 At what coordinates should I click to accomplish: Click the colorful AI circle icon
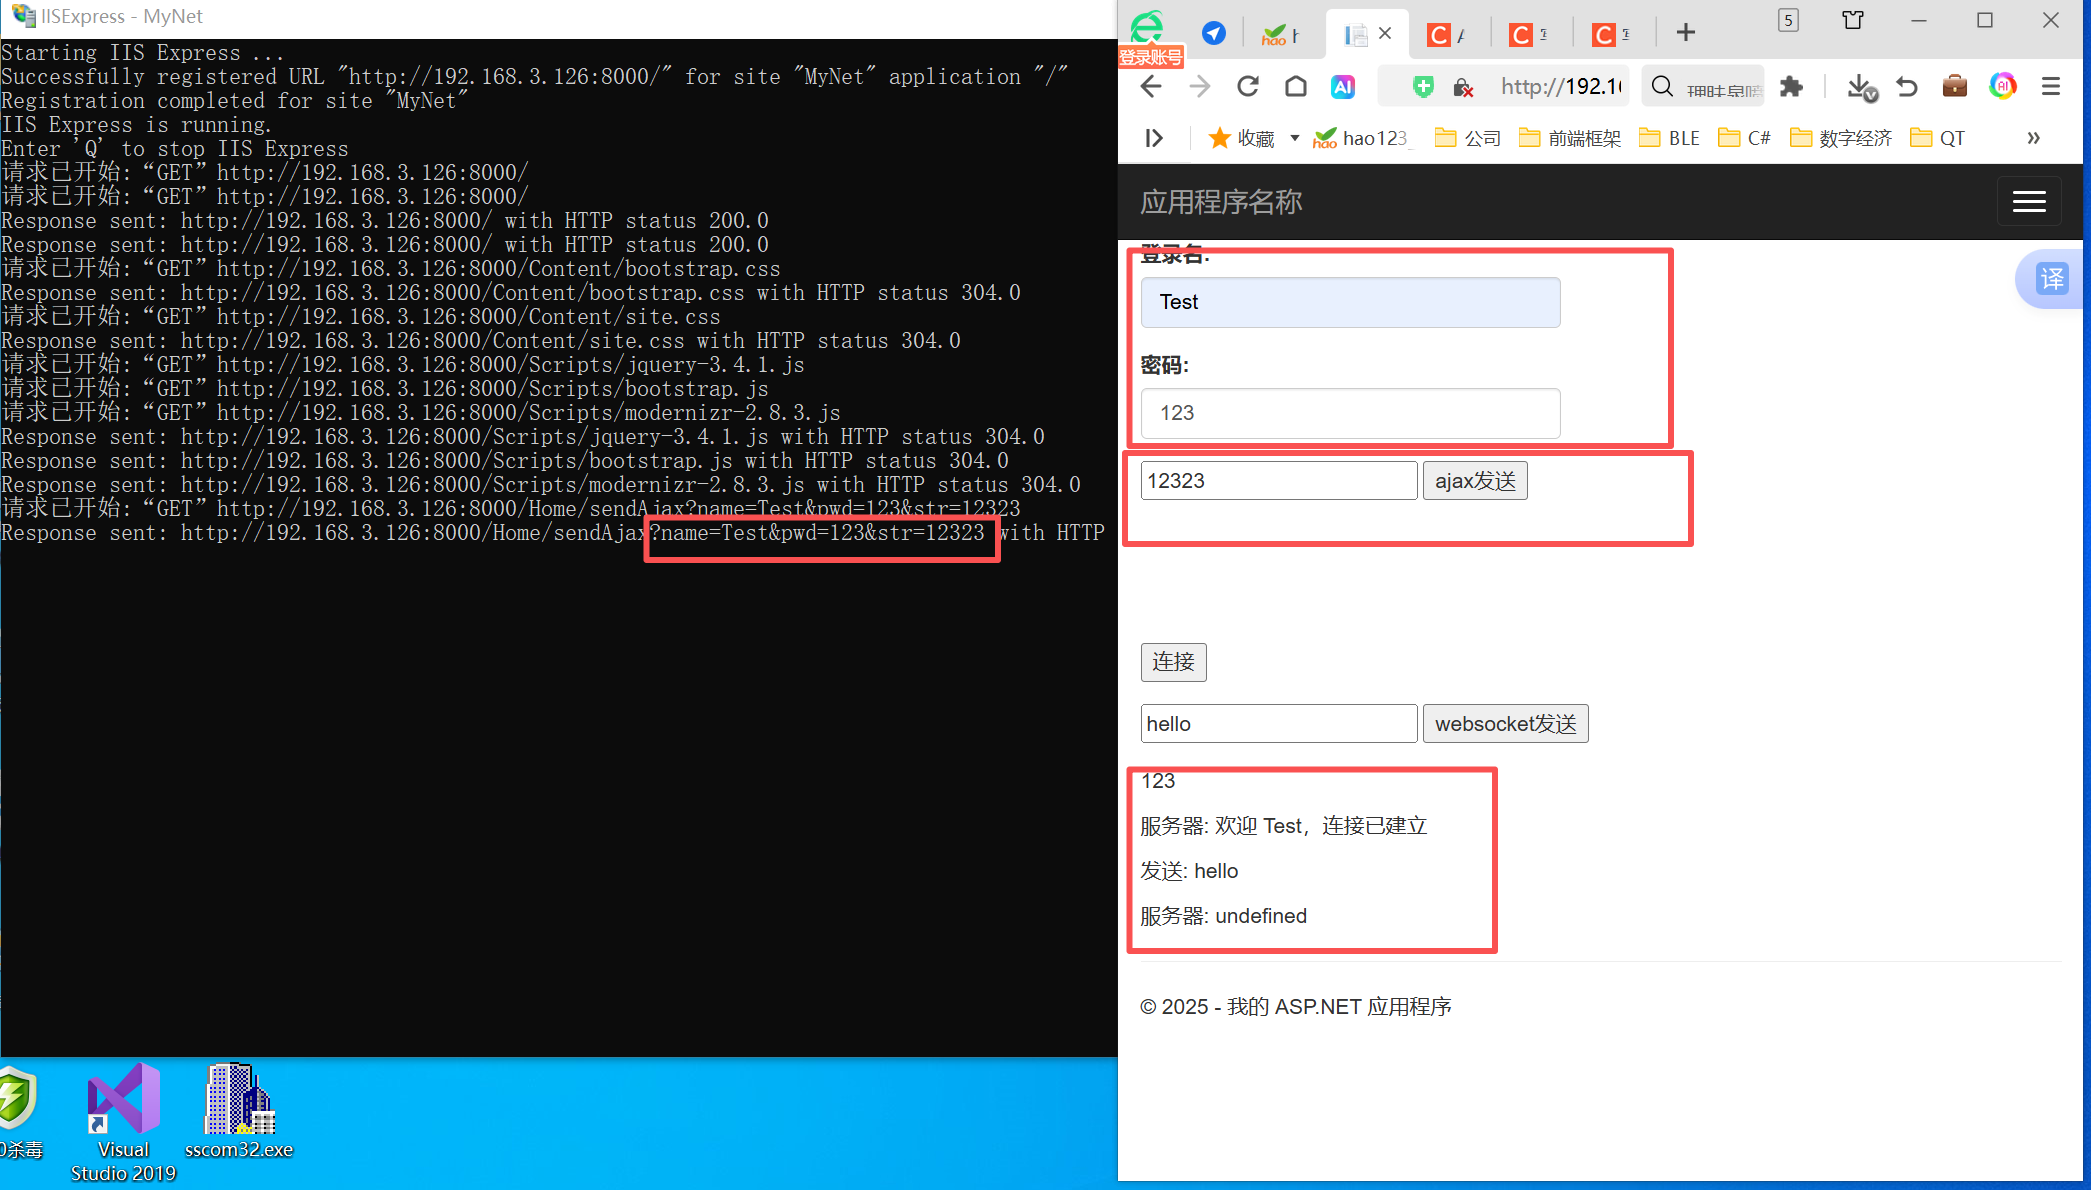2003,86
